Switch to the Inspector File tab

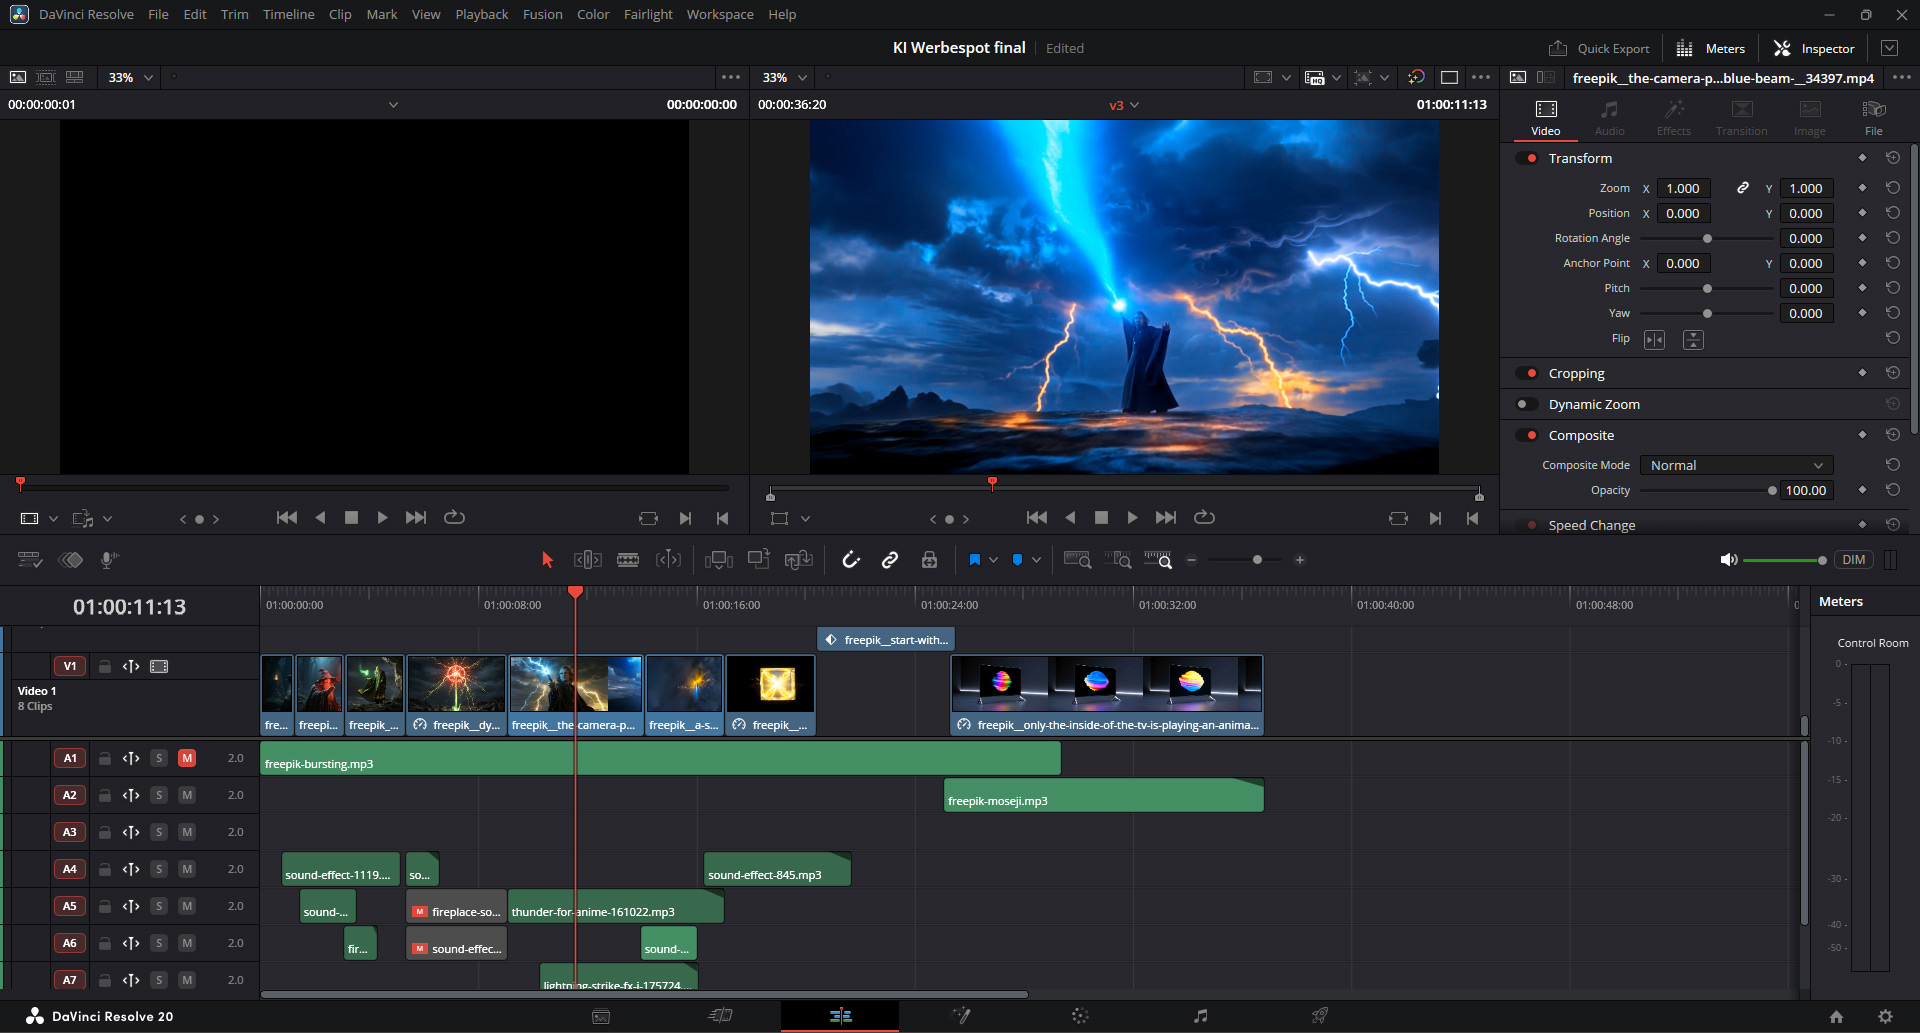tap(1873, 117)
